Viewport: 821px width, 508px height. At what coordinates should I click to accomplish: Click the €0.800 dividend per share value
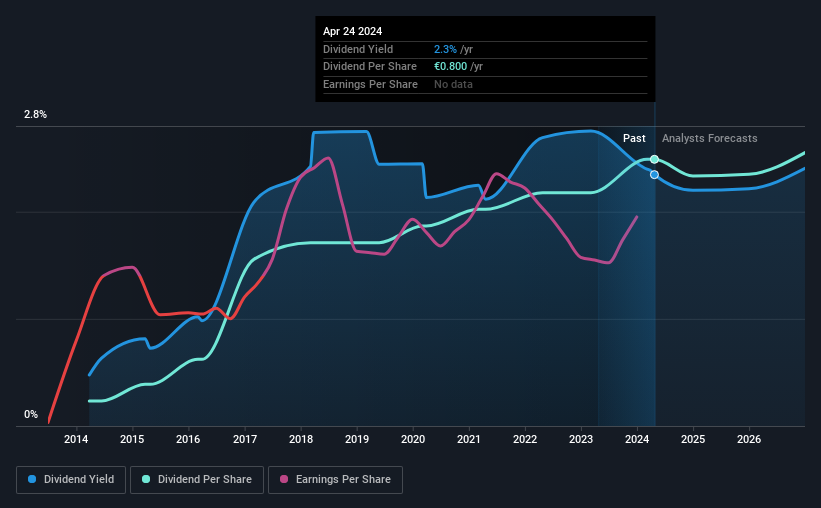[450, 67]
